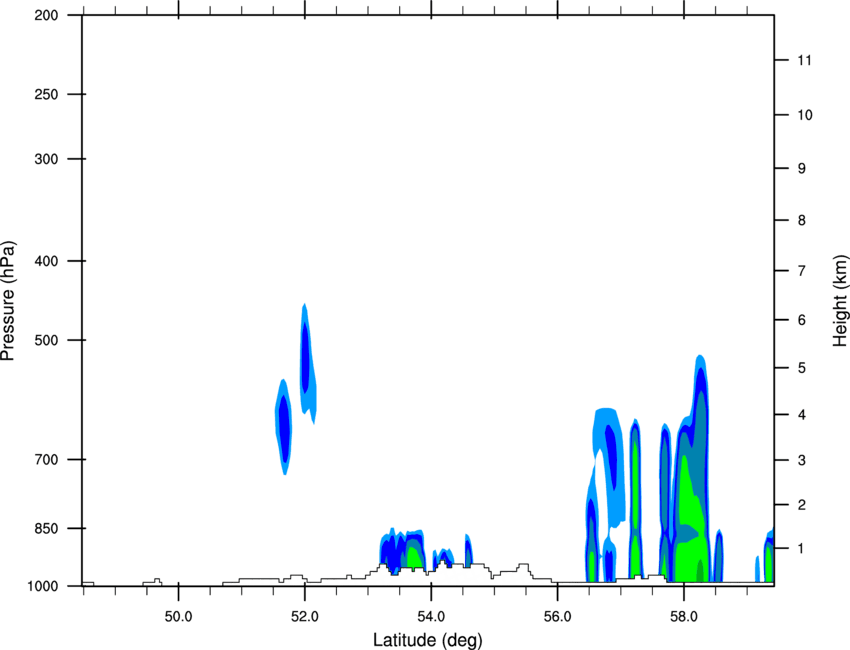This screenshot has width=850, height=650.
Task: Click the 50.0 latitude tick label
Action: pos(178,617)
